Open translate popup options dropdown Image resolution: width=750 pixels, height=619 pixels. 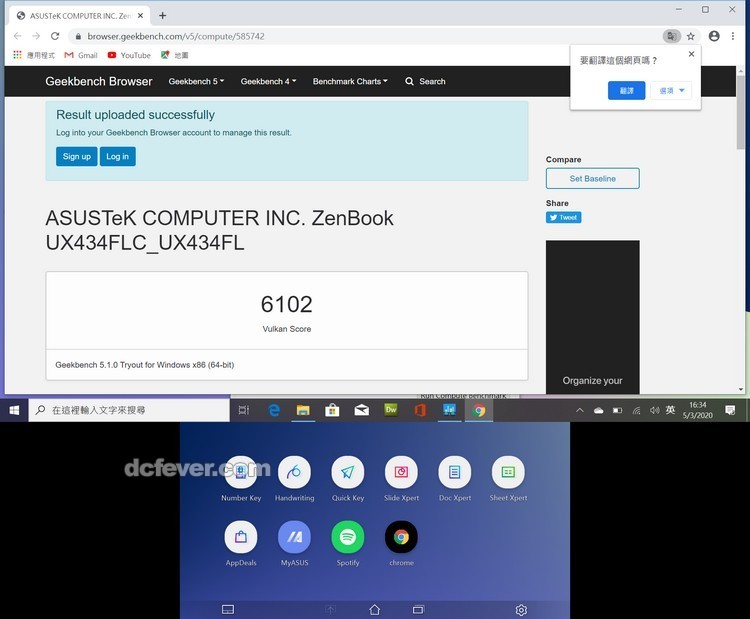672,90
